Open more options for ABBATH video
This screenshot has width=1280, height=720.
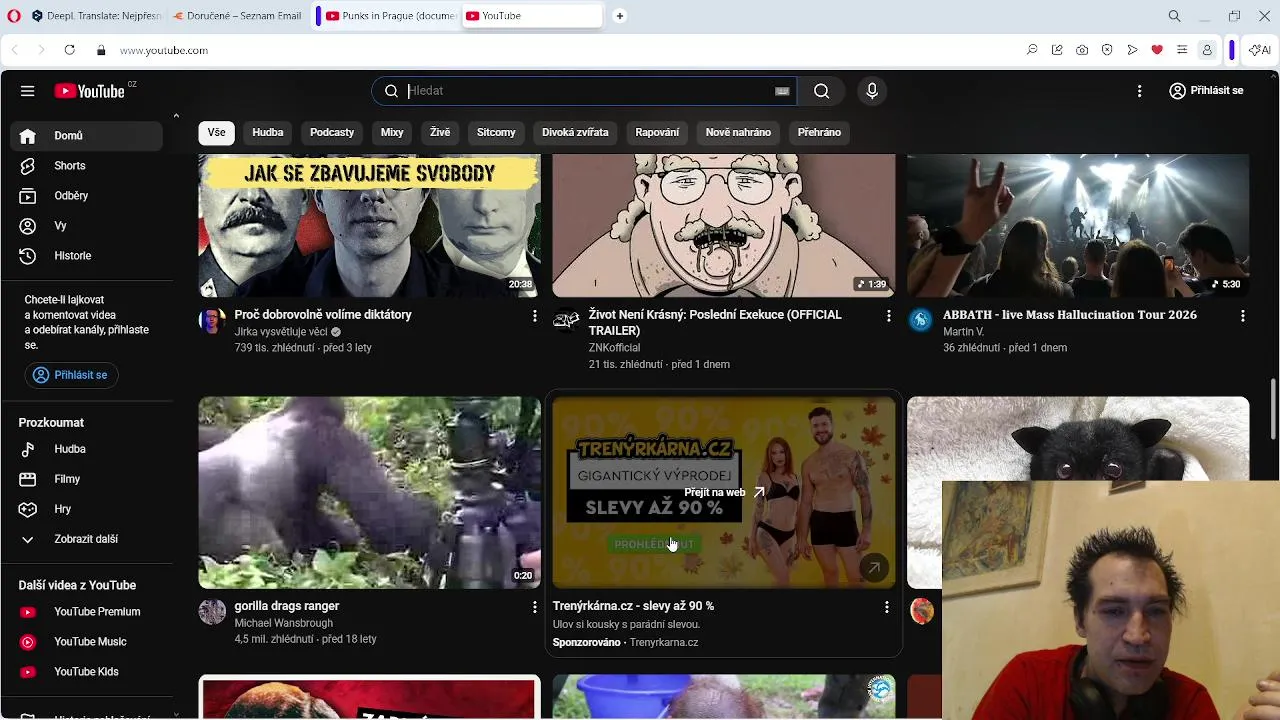click(1242, 316)
